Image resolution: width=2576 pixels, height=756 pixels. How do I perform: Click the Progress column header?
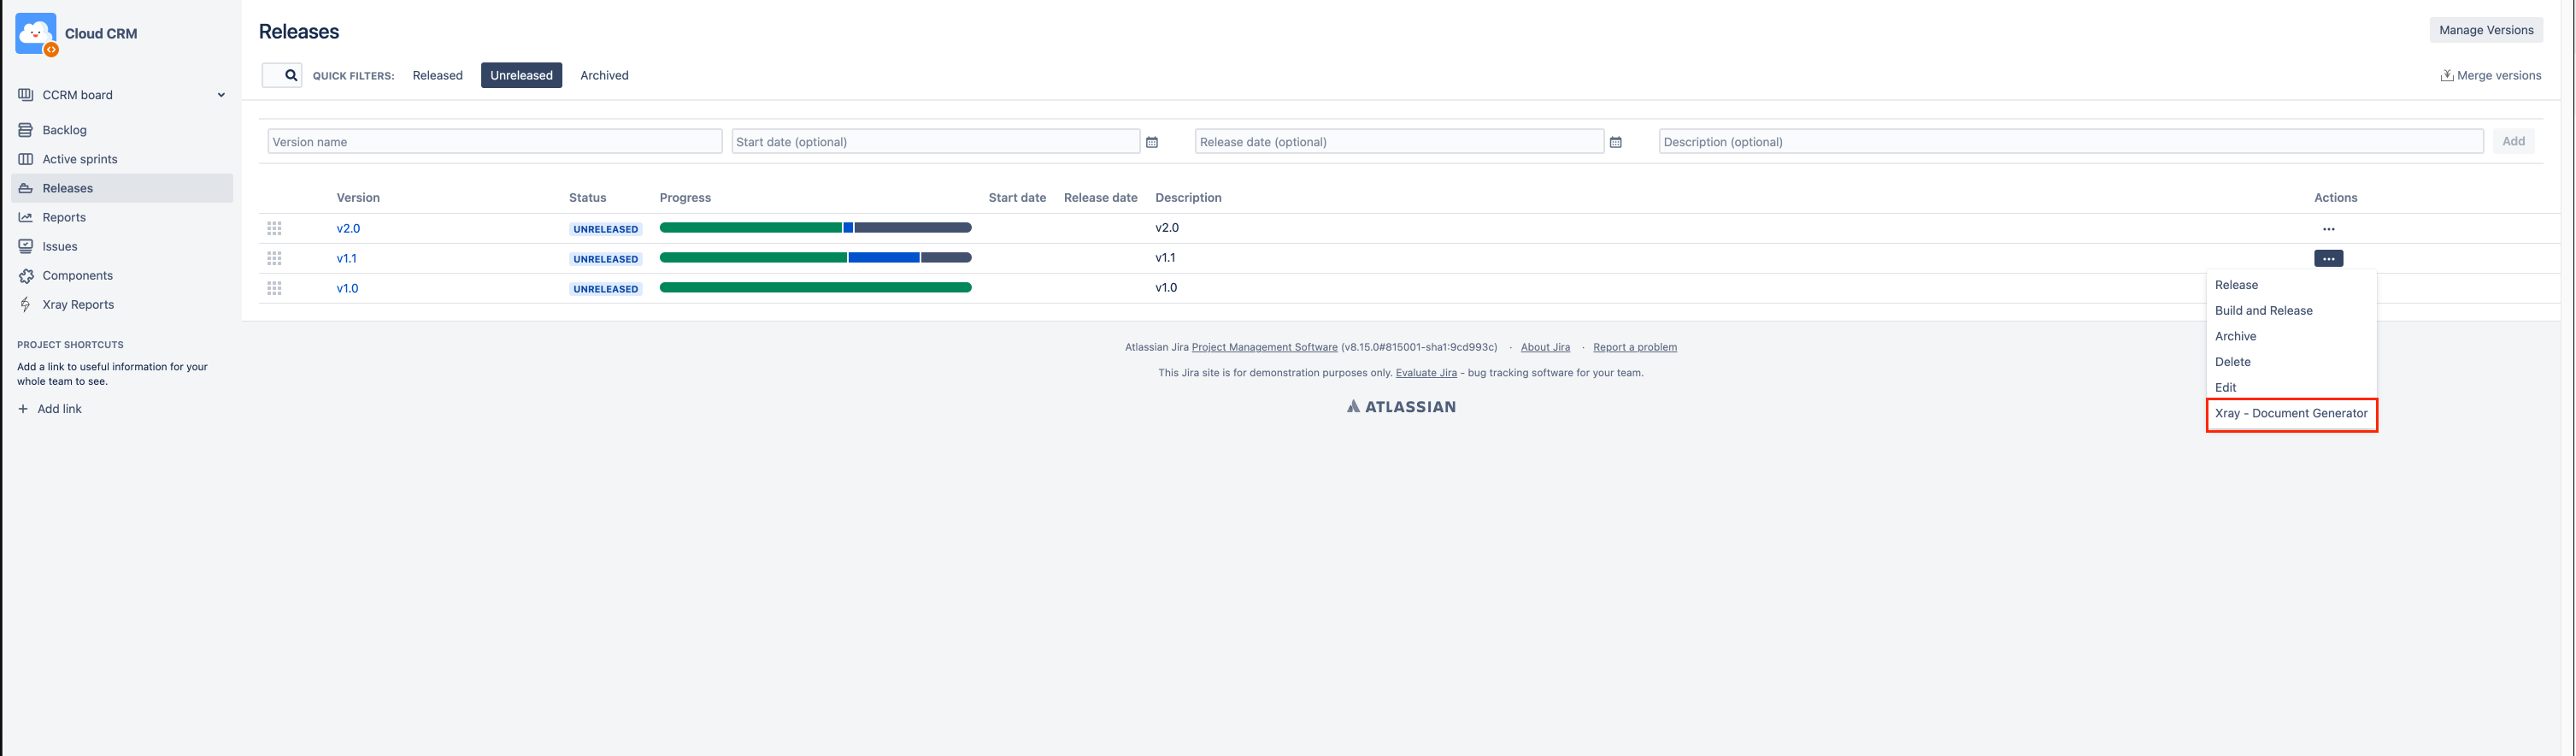(686, 198)
